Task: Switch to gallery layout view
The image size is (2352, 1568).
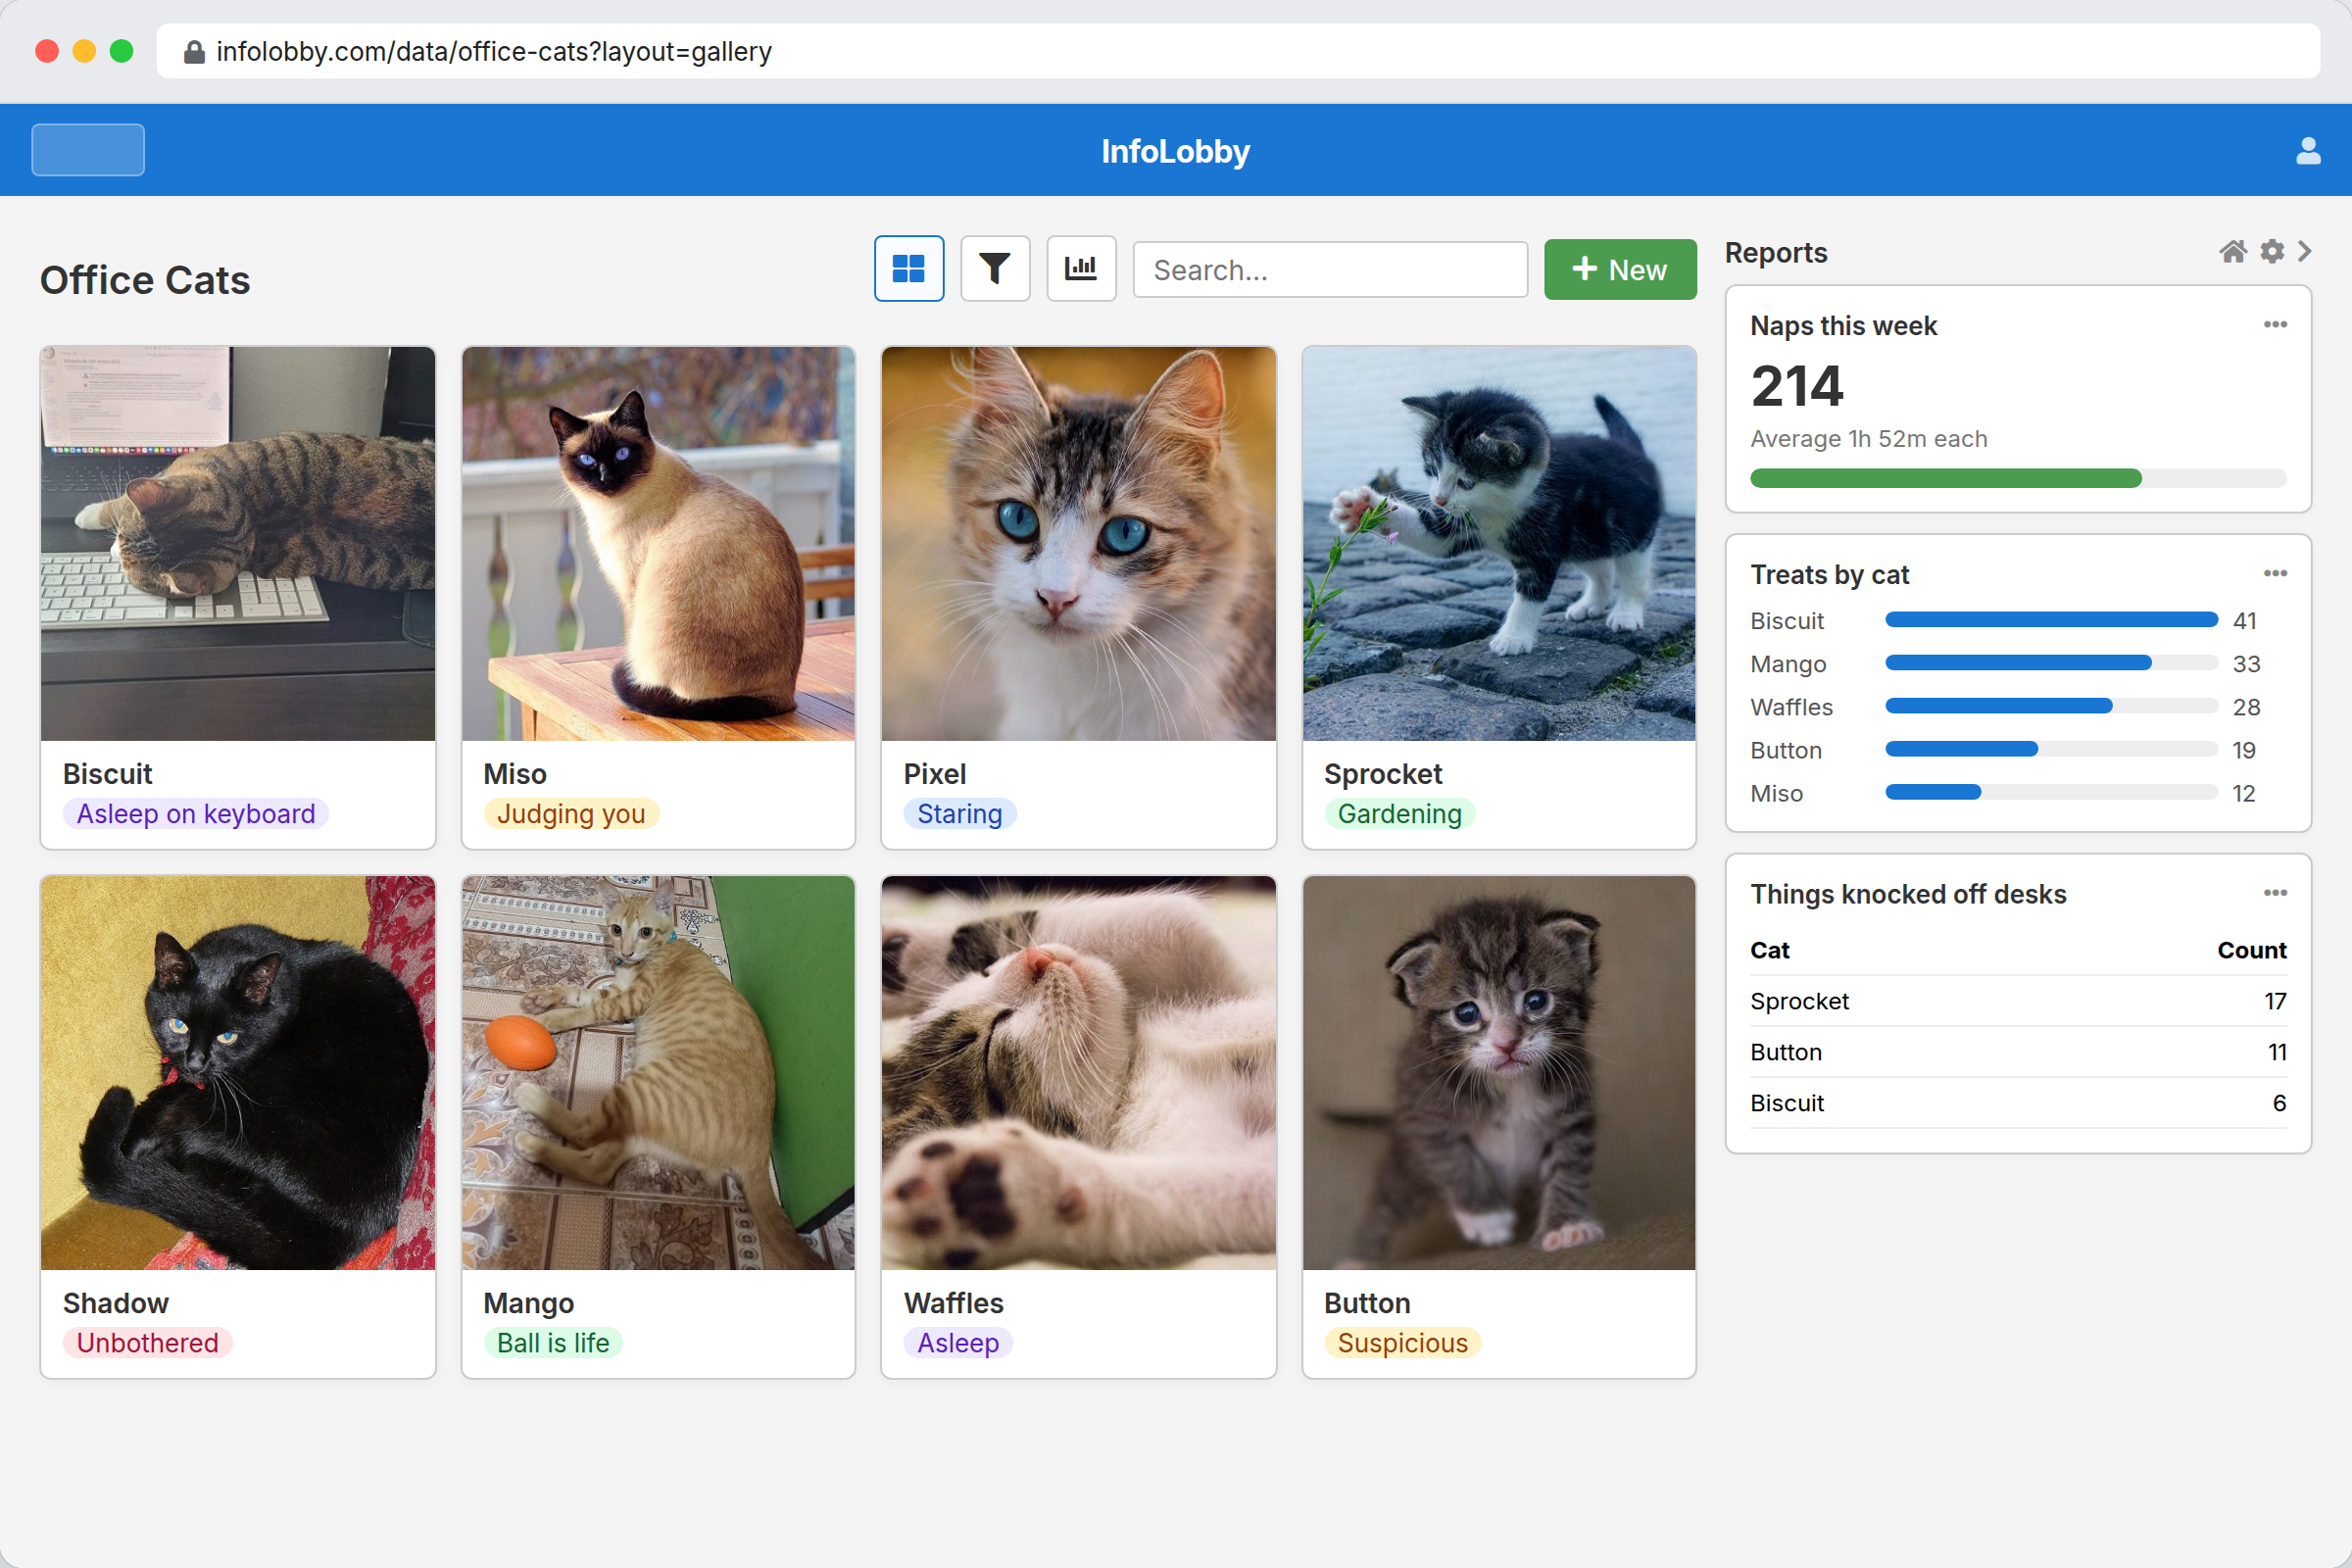Action: pos(908,269)
